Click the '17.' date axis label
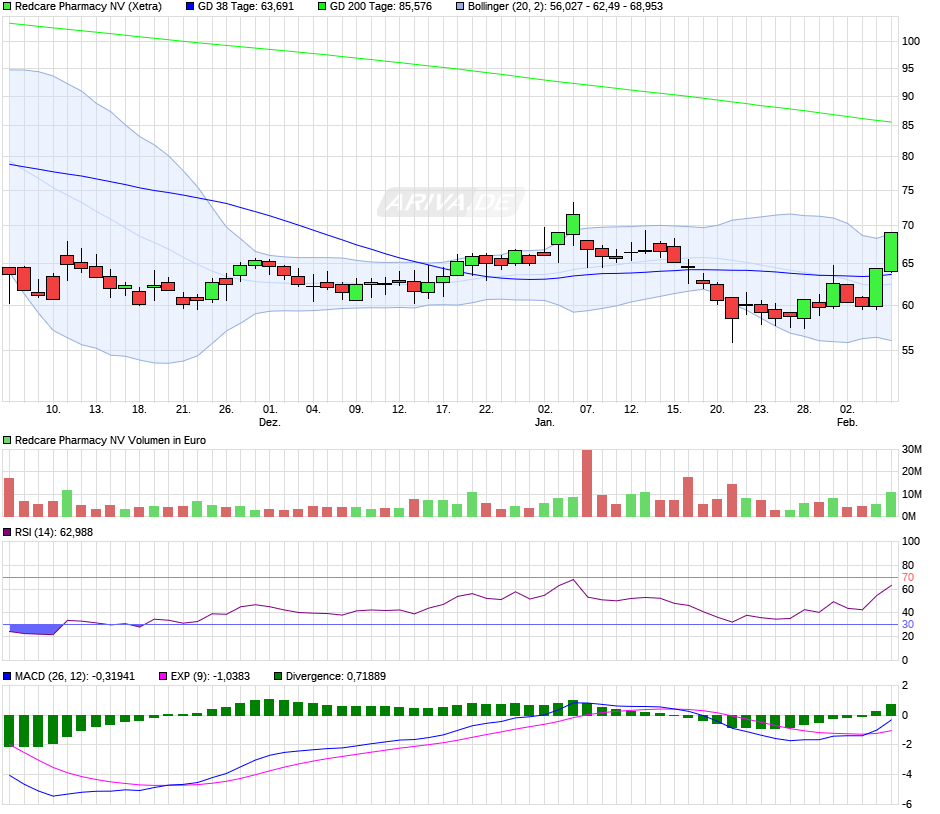The height and width of the screenshot is (814, 940). [x=443, y=409]
